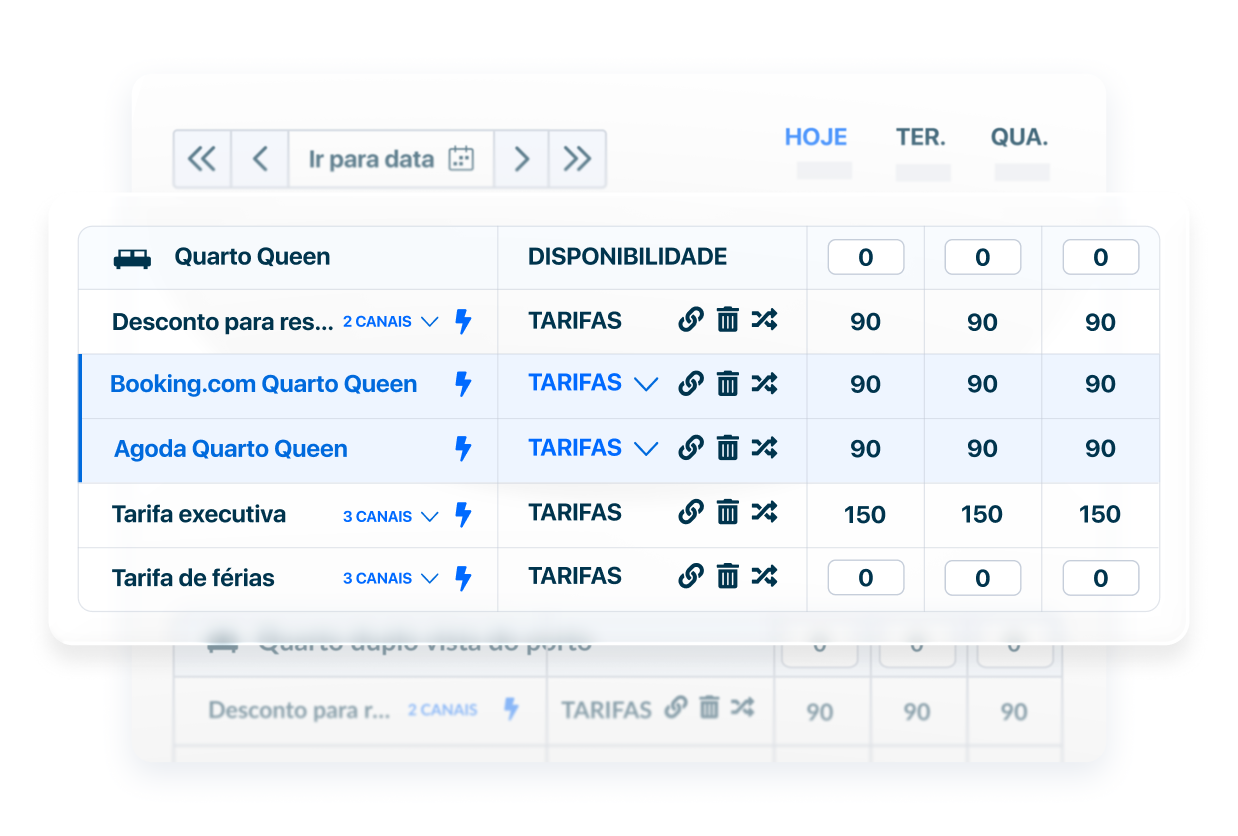Select the TER. day column header
This screenshot has width=1238, height=836.
[x=921, y=138]
